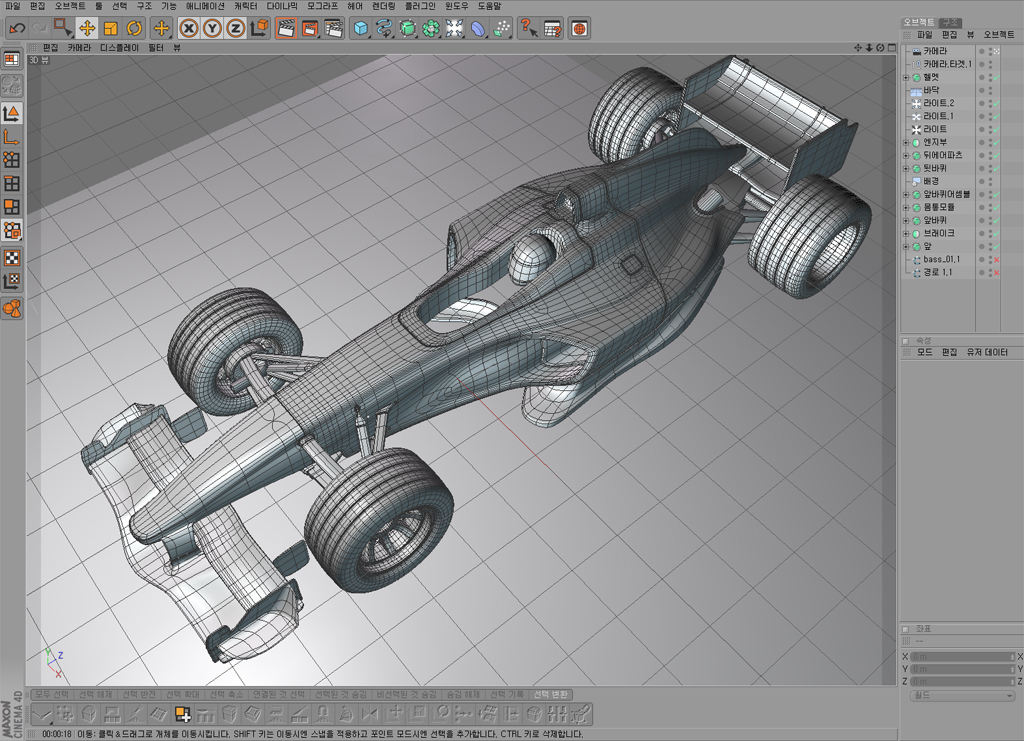
Task: Activate the Rotate tool
Action: [x=135, y=28]
